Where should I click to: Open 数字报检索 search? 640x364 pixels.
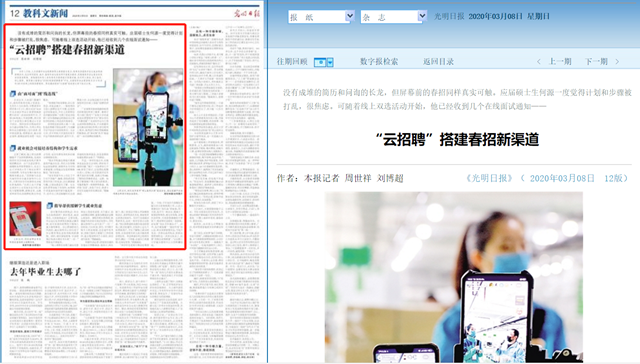(x=379, y=62)
